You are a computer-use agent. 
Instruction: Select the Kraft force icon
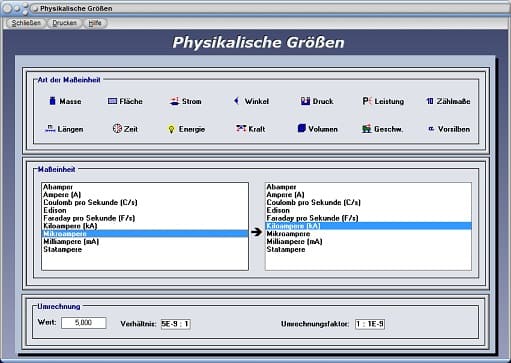[x=241, y=128]
